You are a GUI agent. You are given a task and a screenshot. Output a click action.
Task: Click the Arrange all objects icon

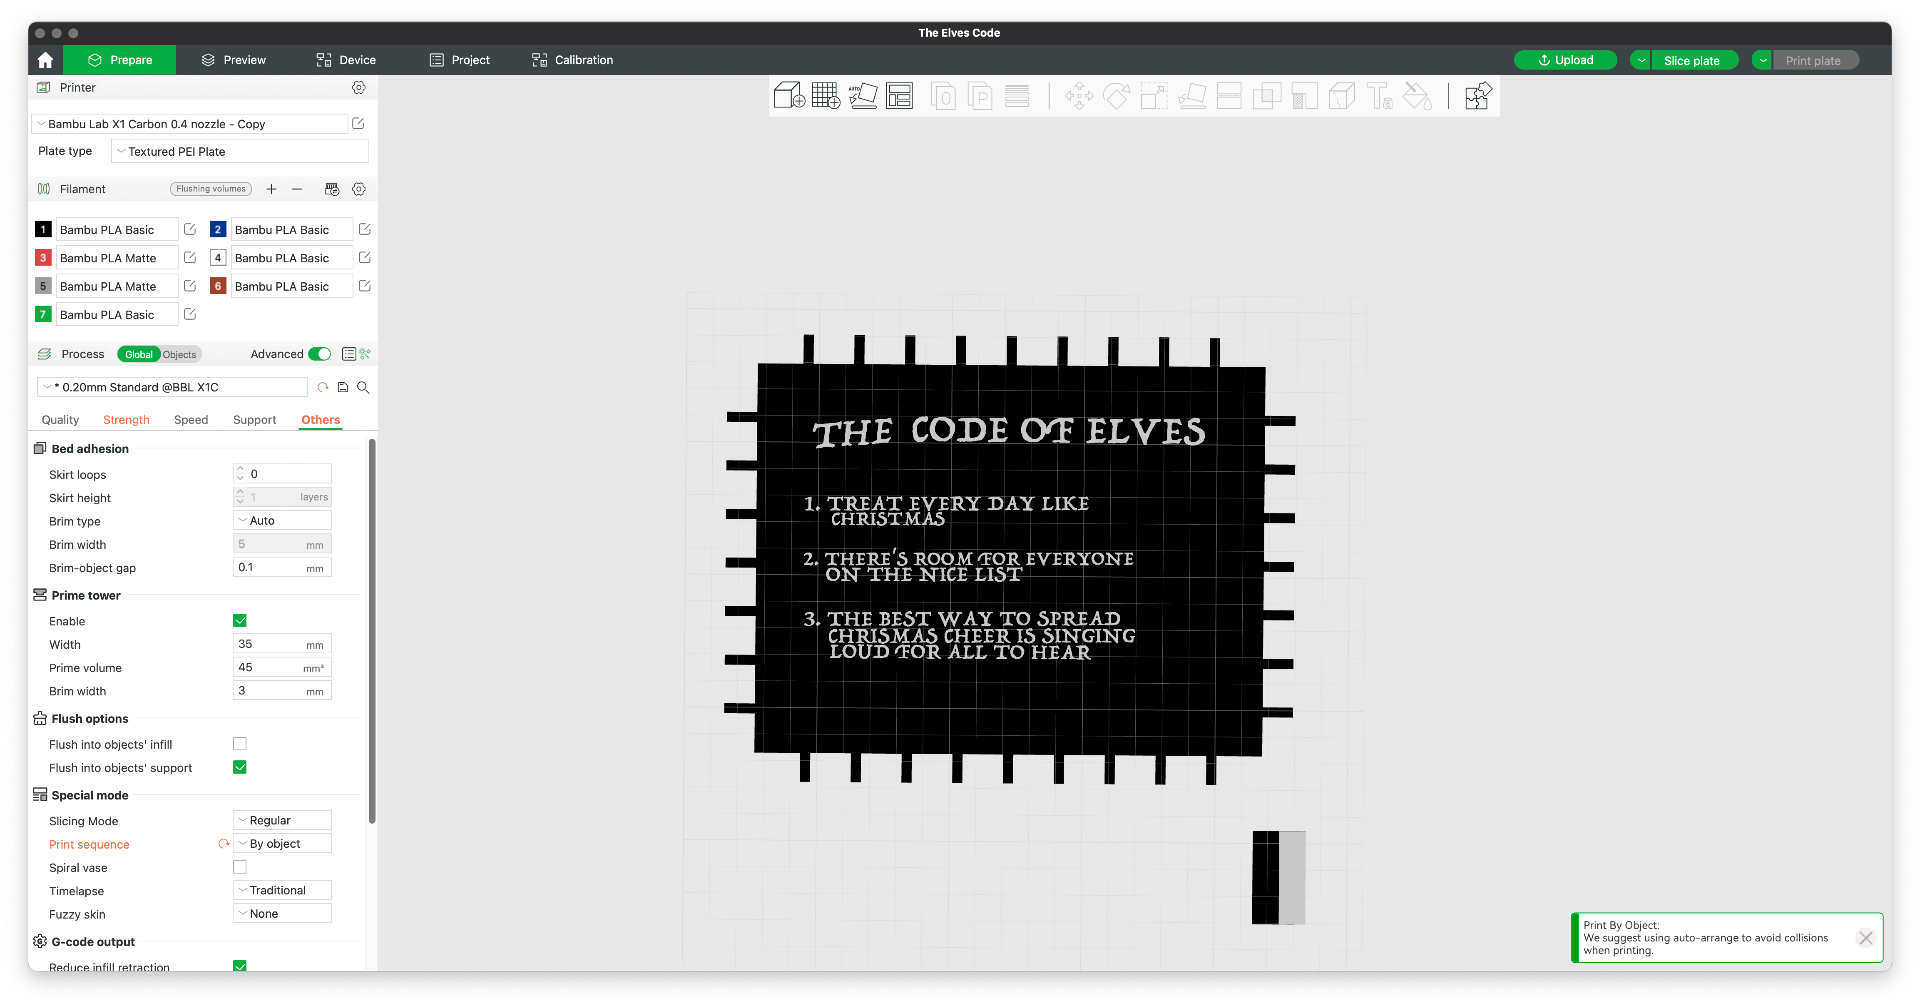(900, 96)
